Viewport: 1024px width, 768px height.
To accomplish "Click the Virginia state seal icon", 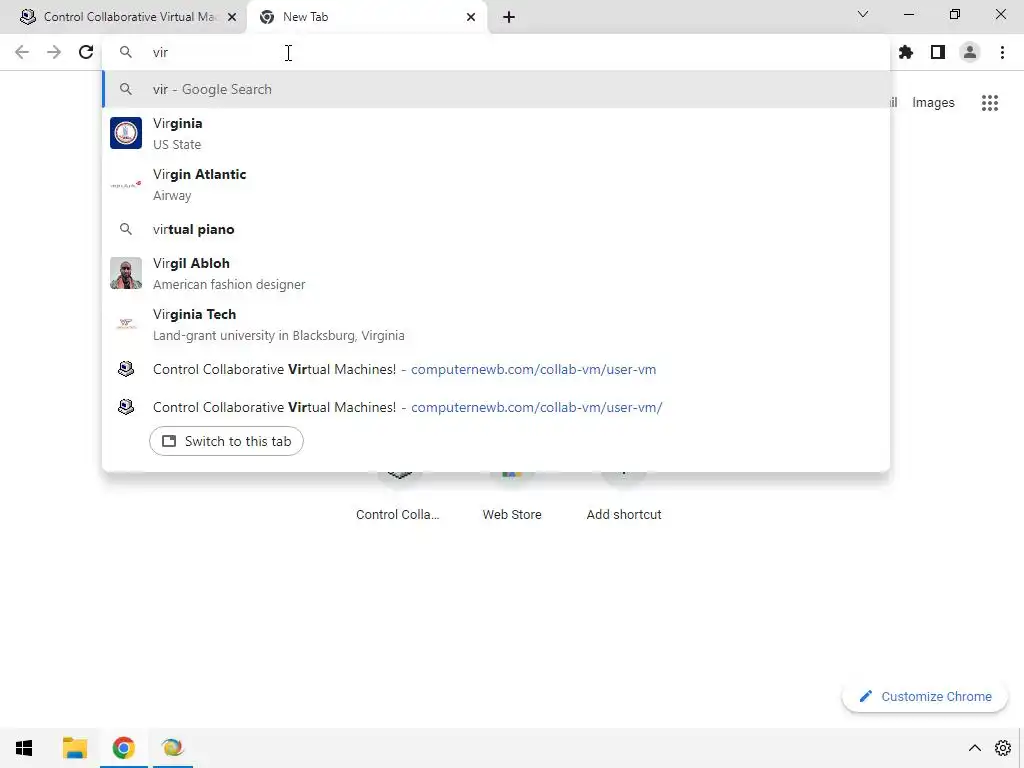I will [126, 133].
